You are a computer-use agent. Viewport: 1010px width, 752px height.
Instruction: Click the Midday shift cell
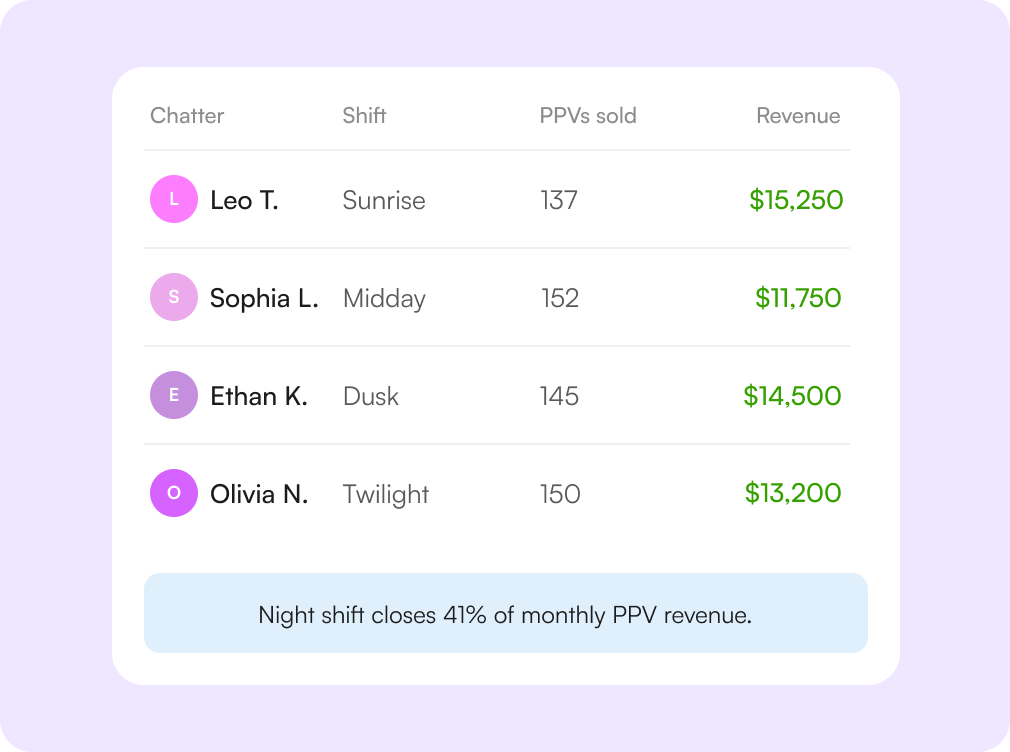pyautogui.click(x=384, y=299)
